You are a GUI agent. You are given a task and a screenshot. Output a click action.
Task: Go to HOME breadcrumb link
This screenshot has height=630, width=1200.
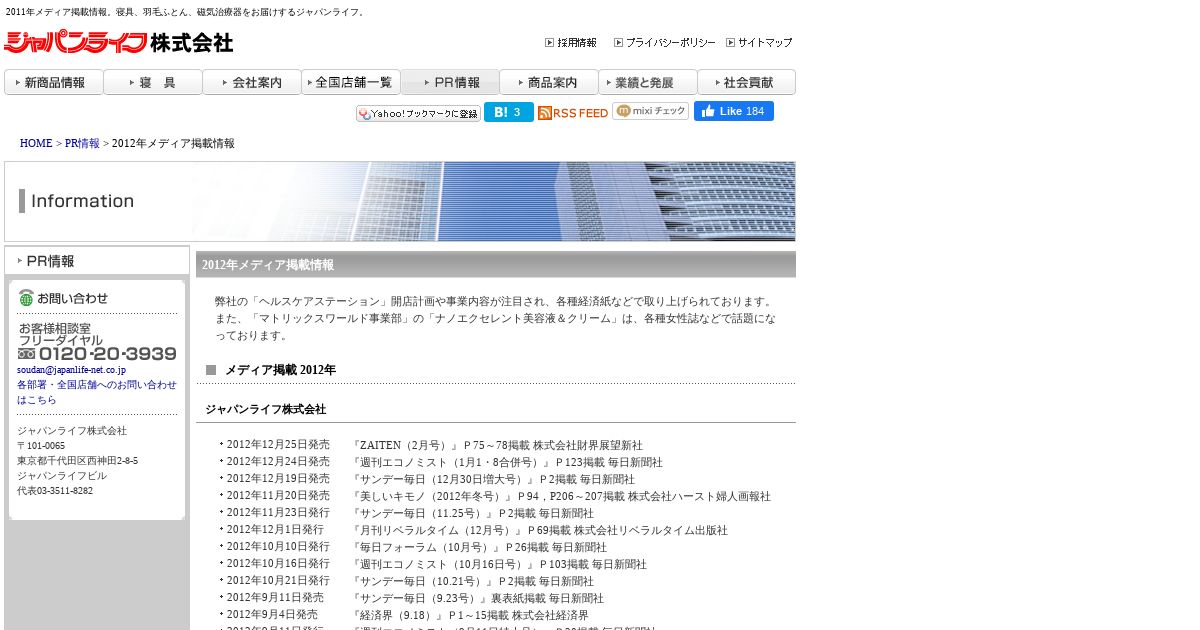[36, 144]
